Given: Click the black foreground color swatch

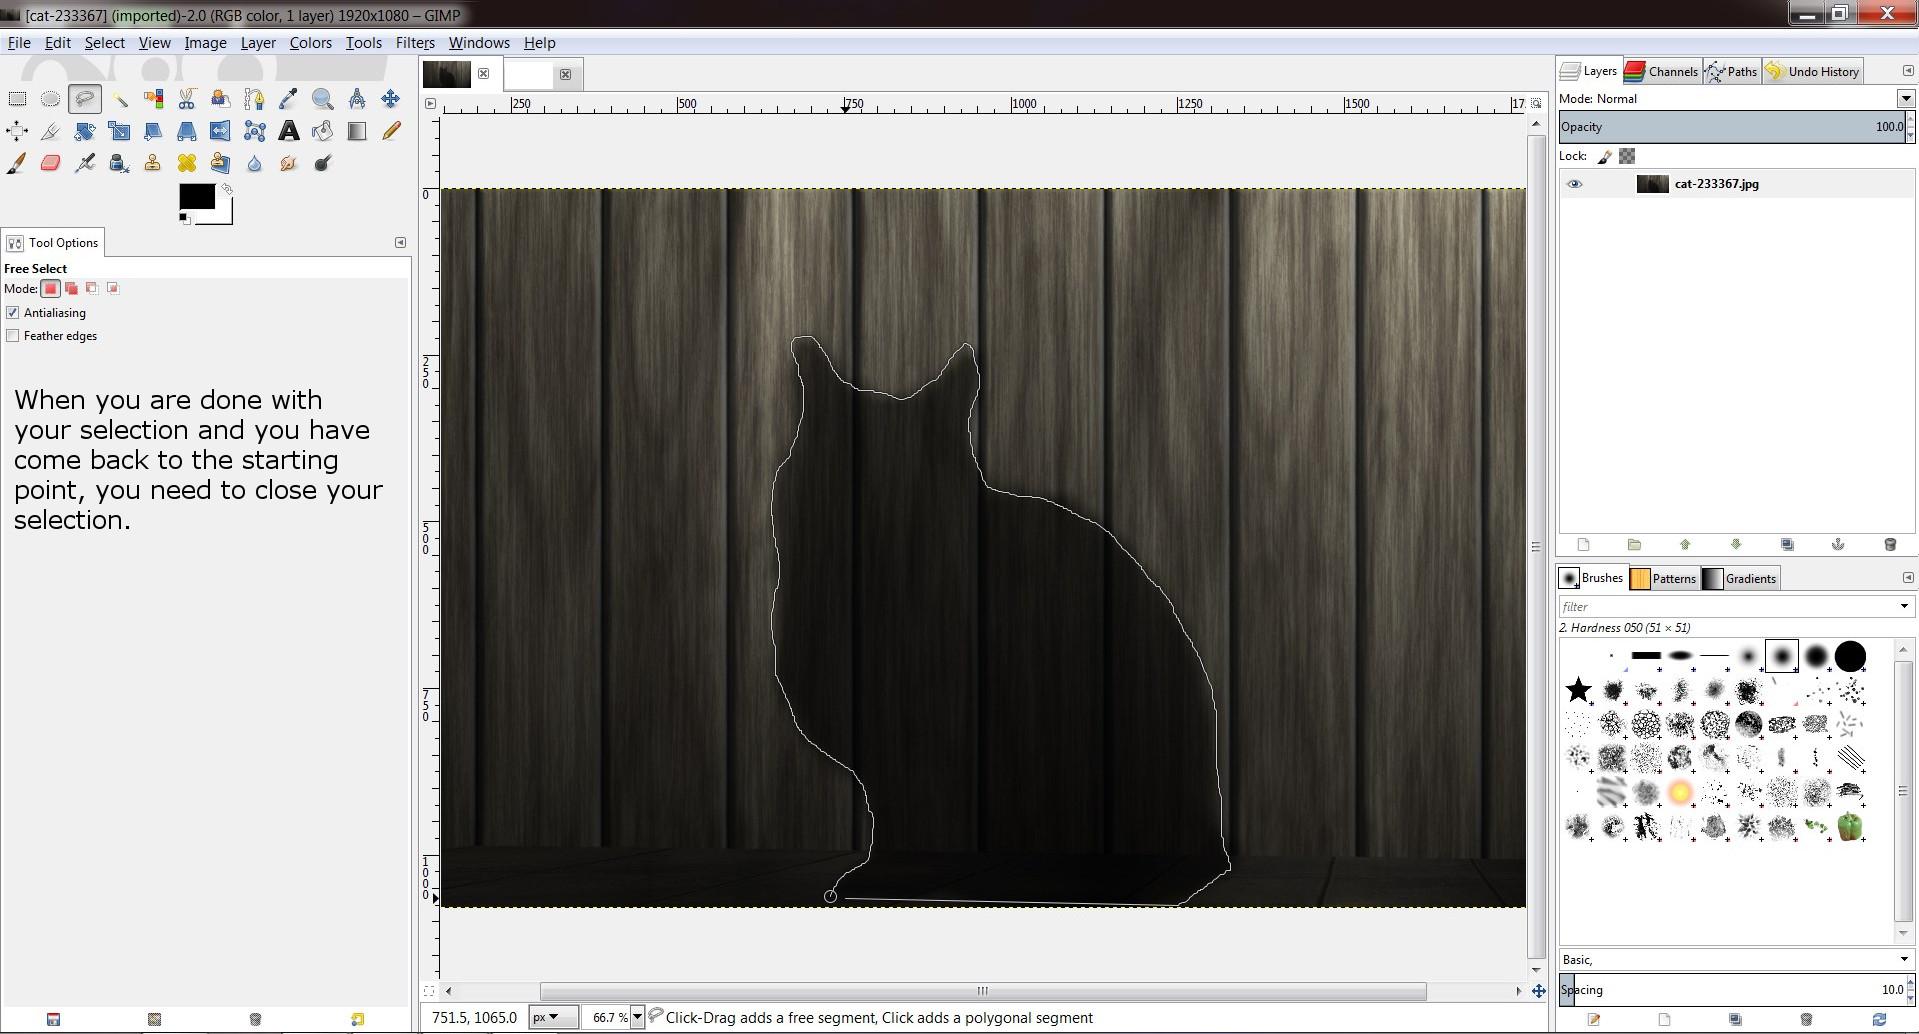Looking at the screenshot, I should click(x=195, y=196).
